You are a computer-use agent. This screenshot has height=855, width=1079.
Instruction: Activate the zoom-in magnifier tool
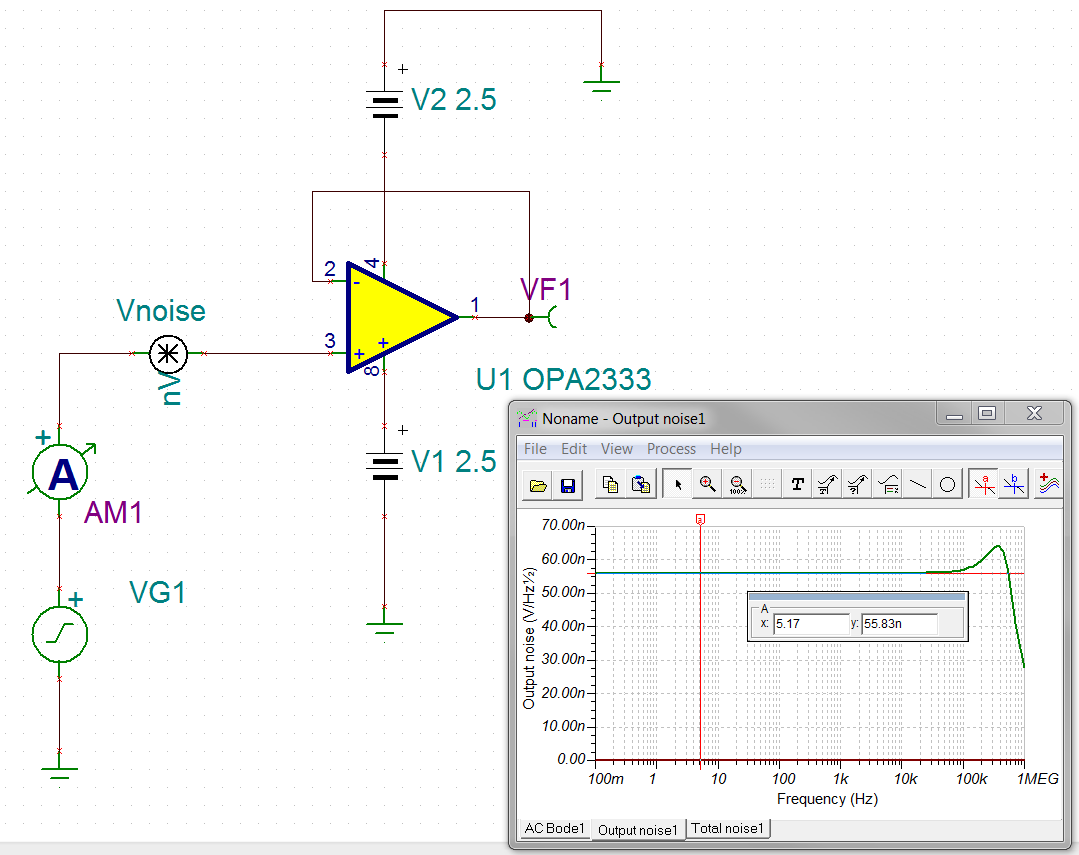(707, 485)
